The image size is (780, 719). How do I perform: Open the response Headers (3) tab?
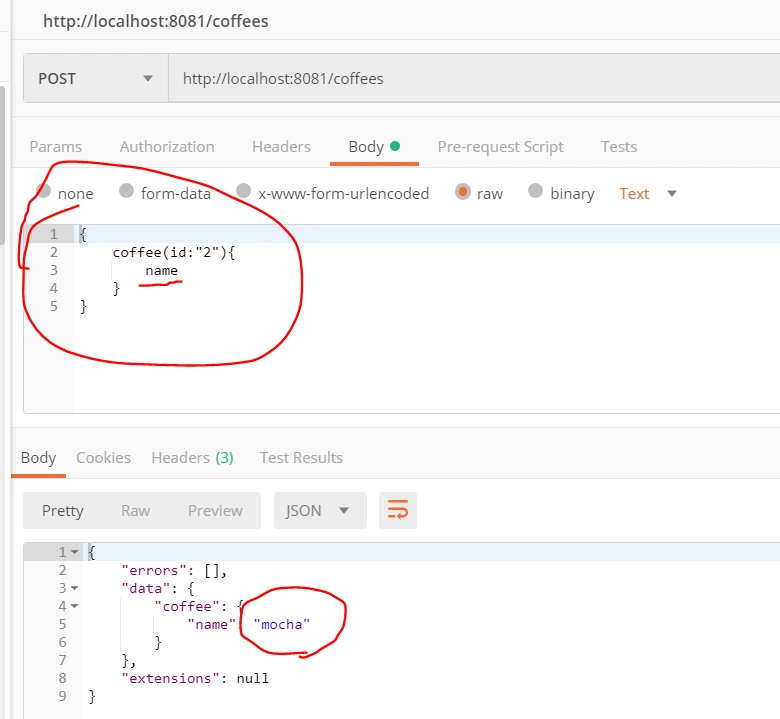193,458
